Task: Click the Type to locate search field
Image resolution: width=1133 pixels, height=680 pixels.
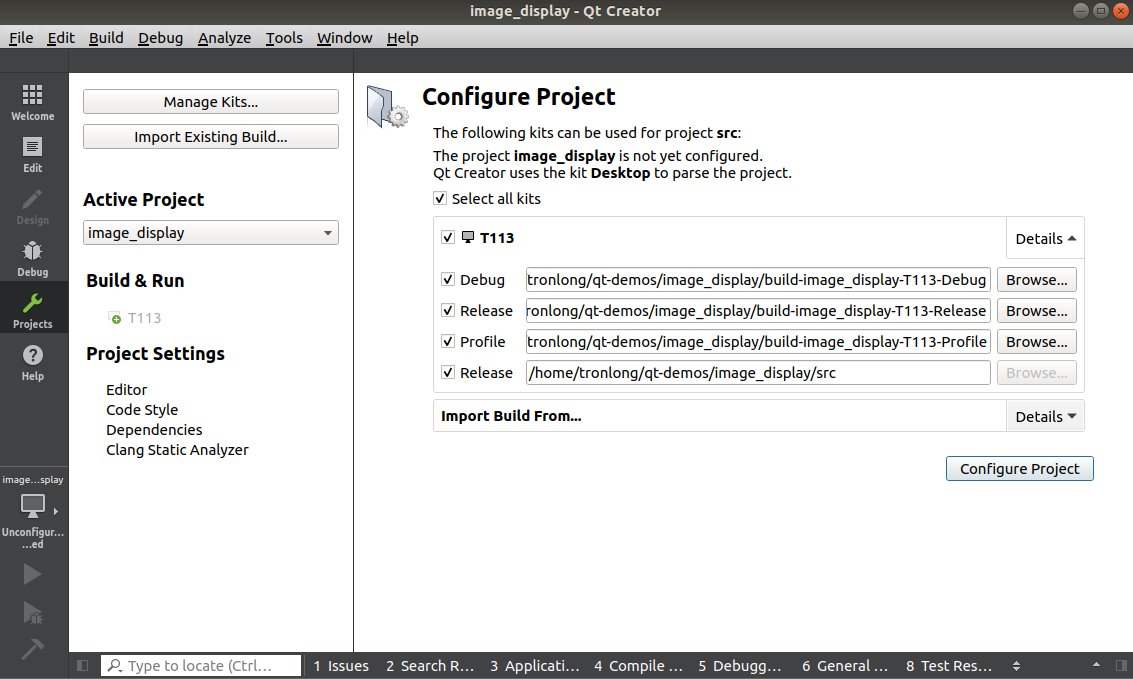Action: click(x=201, y=666)
